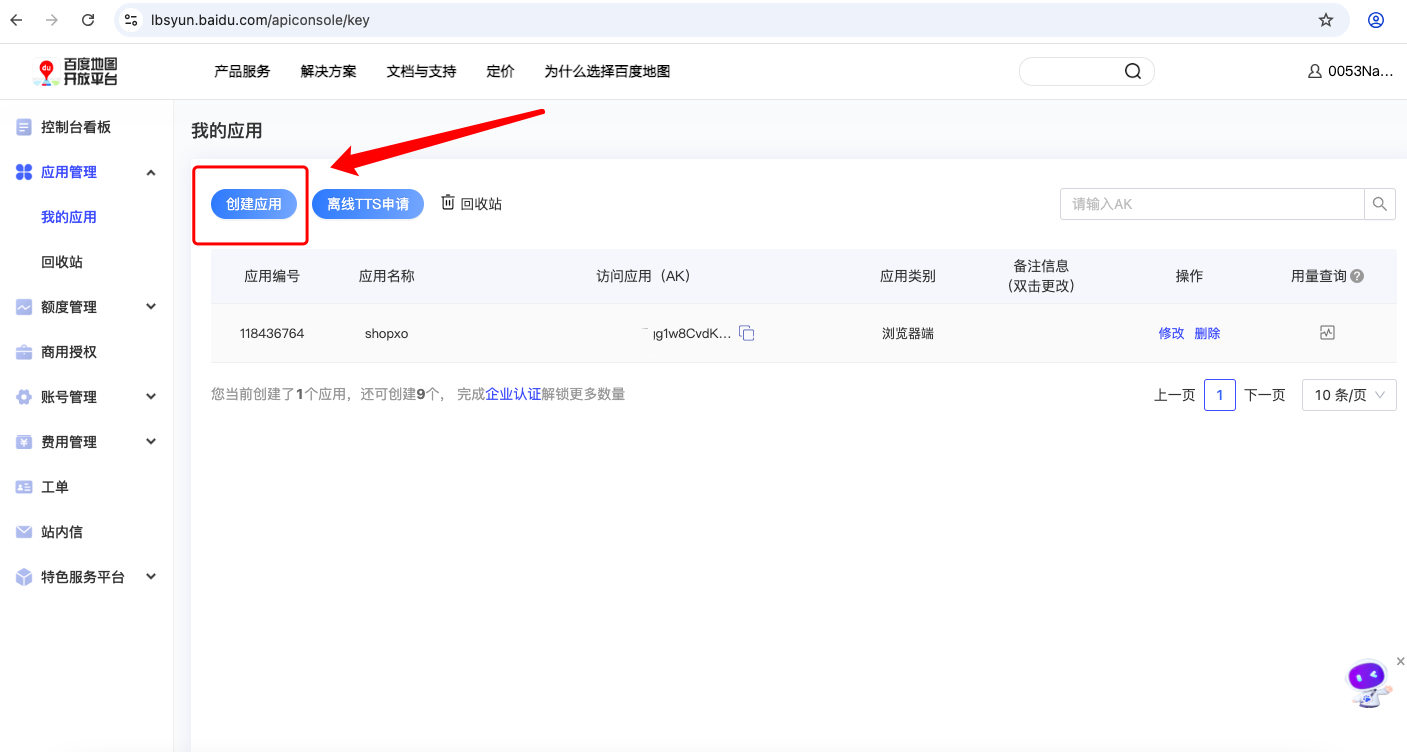Click 修改 link for shopxo app
This screenshot has width=1407, height=752.
pos(1171,333)
